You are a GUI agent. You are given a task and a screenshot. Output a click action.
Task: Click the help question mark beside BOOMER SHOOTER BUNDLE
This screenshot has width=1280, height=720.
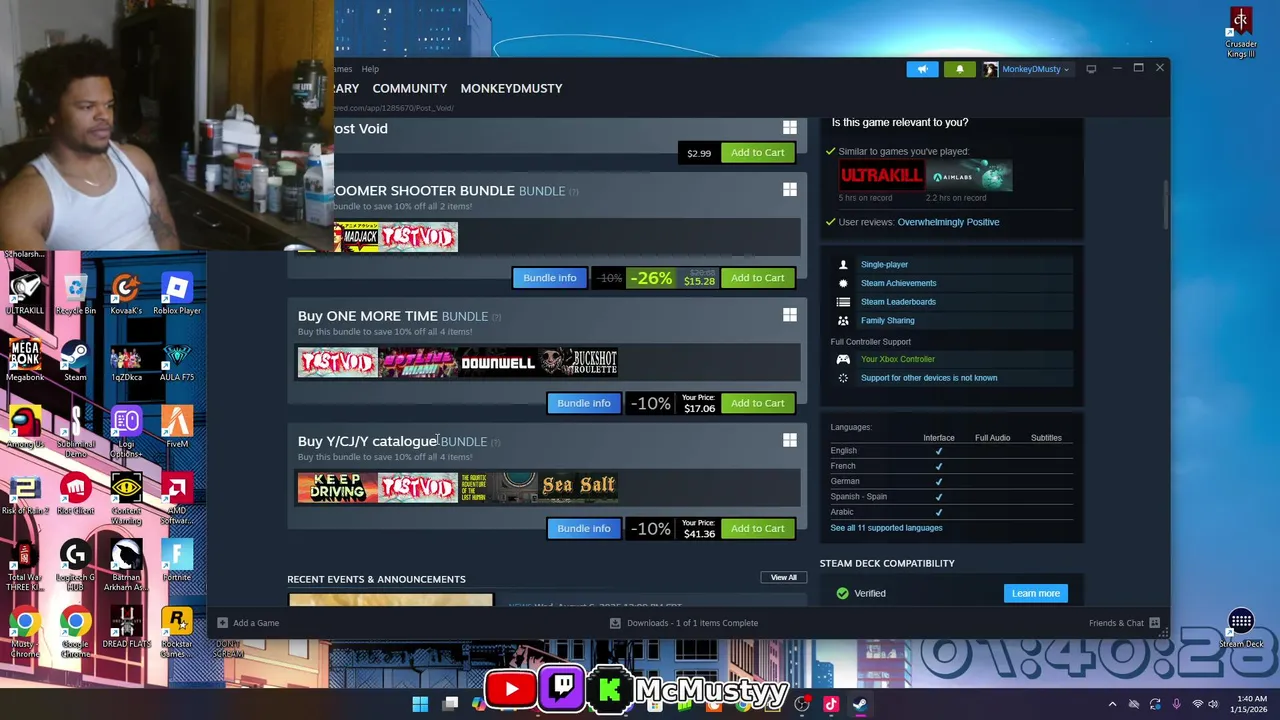573,191
